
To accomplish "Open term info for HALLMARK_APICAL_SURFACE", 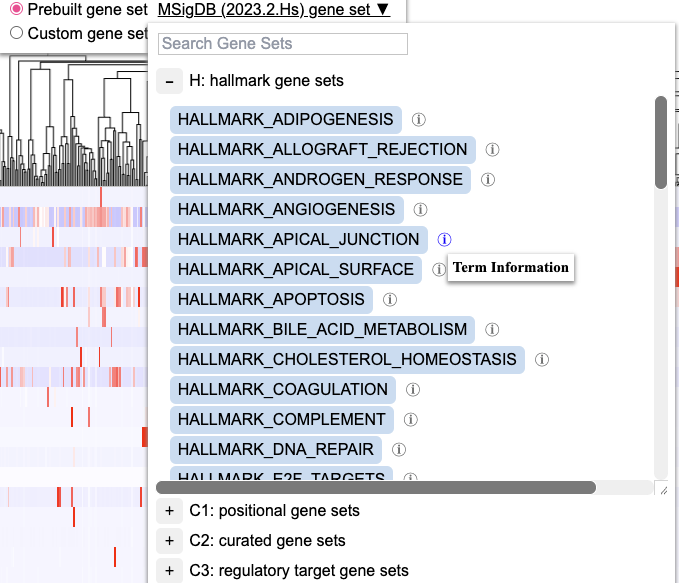I will (x=439, y=269).
